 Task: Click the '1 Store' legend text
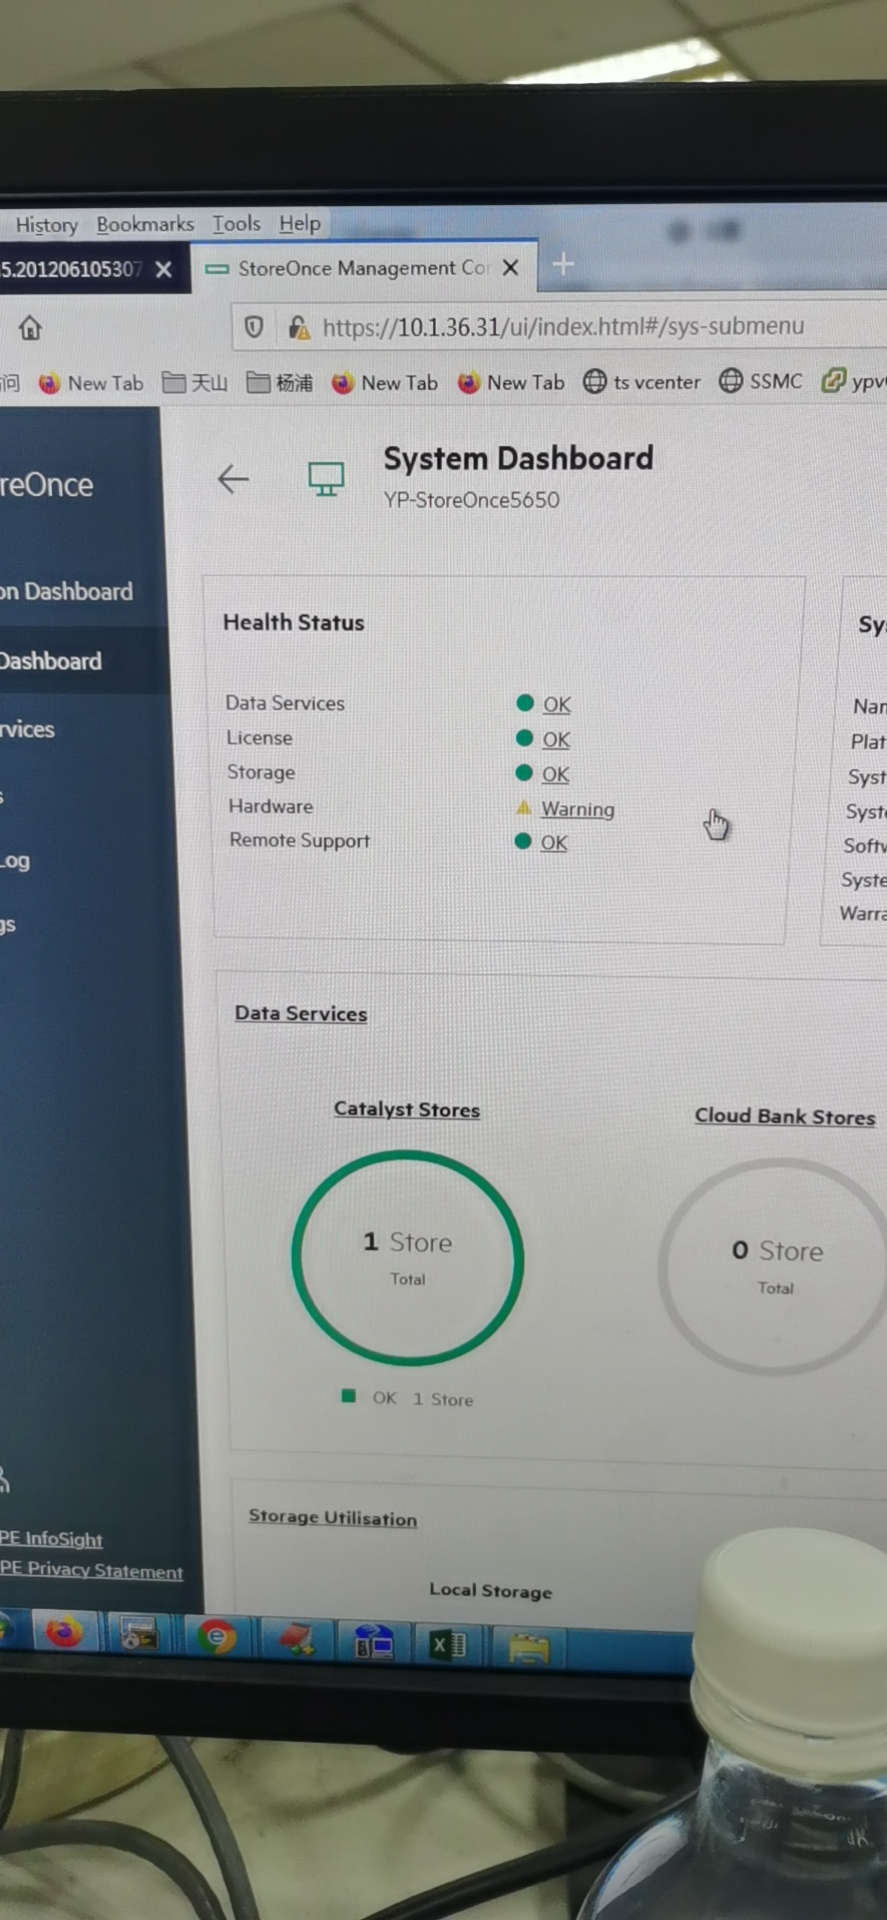(443, 1399)
